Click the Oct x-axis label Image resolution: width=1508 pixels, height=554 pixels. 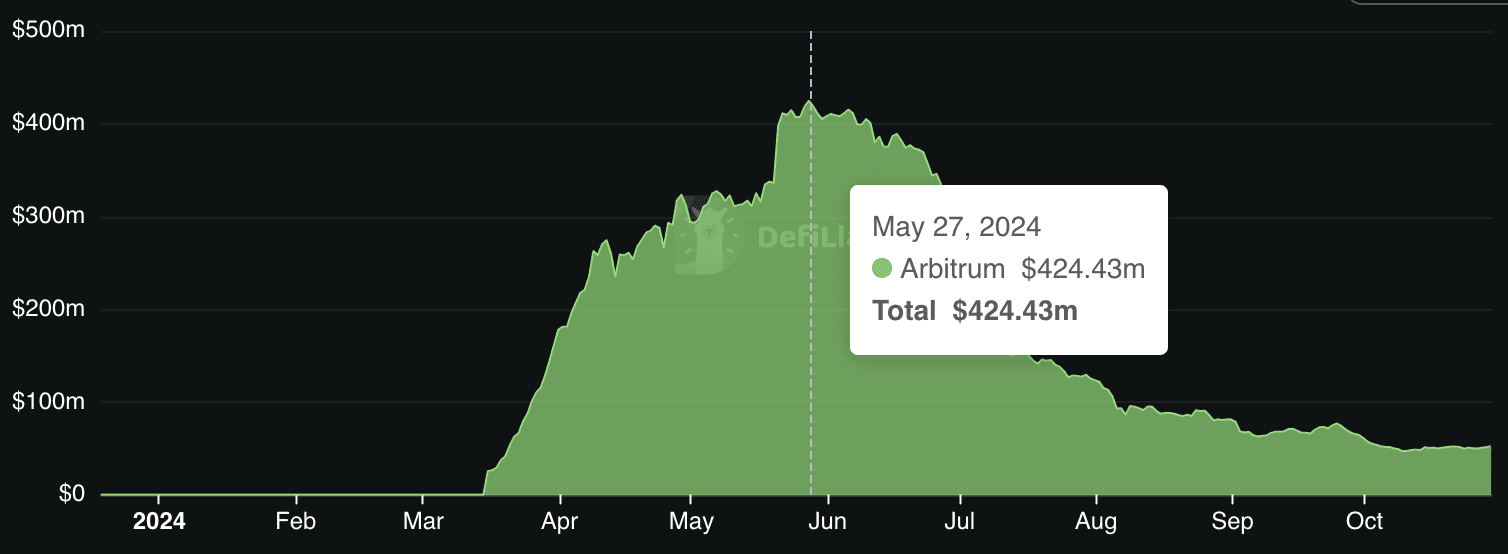point(1364,522)
